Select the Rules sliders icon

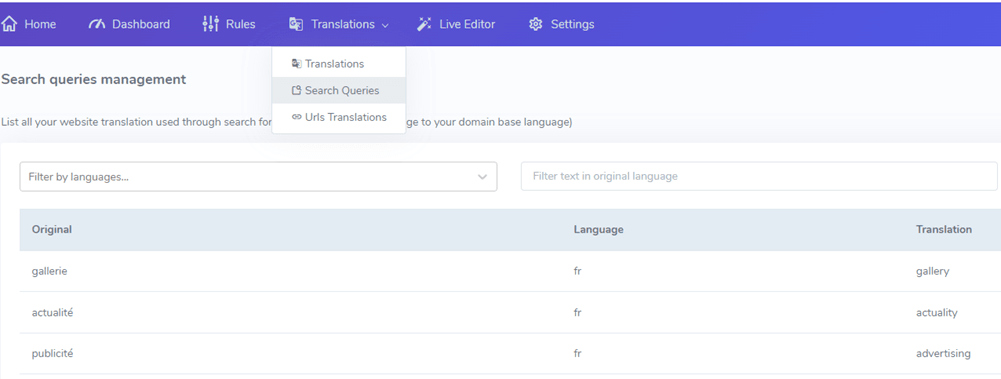tap(211, 24)
